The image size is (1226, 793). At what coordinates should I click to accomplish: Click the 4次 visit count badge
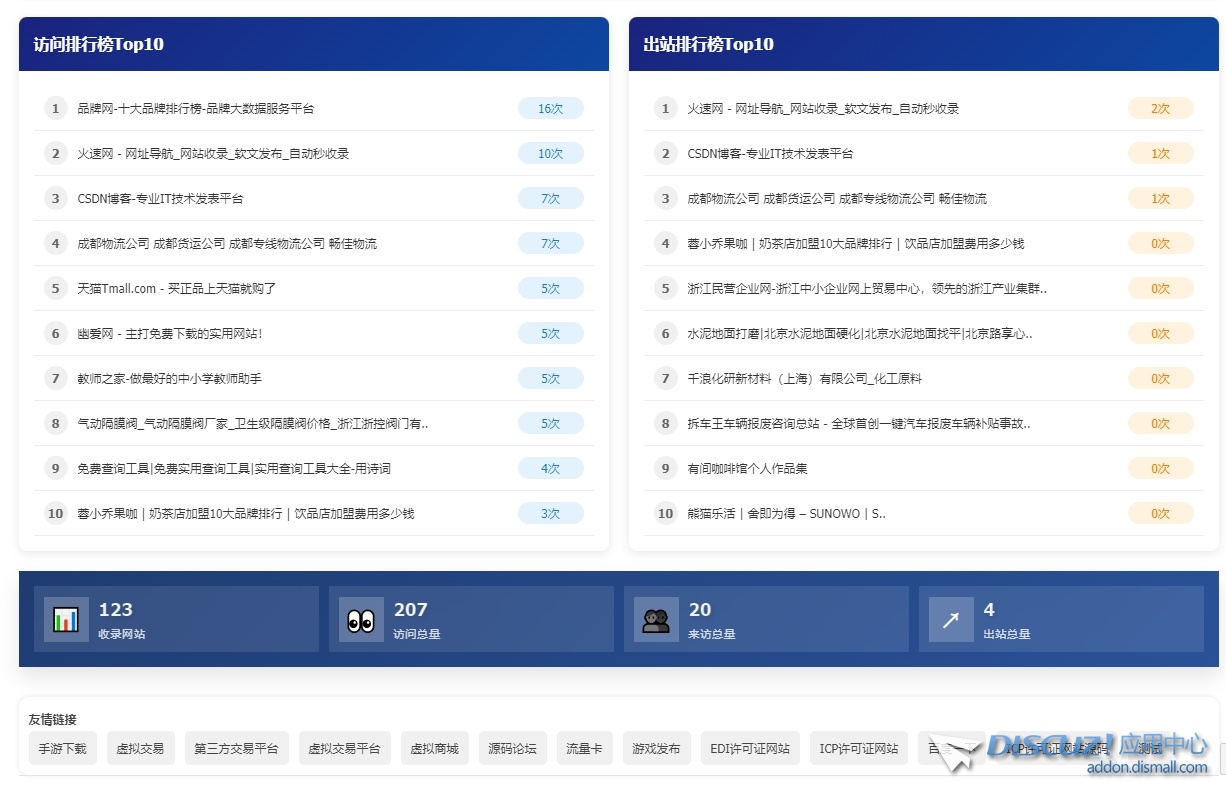click(551, 468)
